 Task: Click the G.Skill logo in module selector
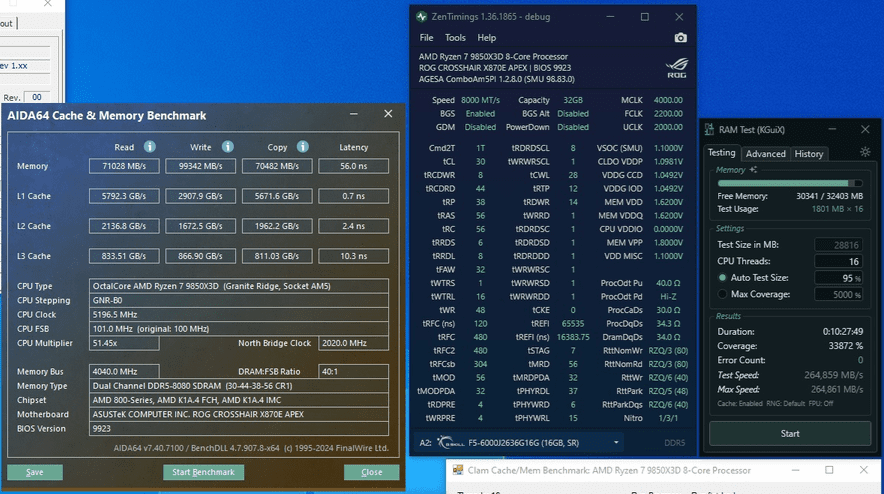click(x=450, y=443)
